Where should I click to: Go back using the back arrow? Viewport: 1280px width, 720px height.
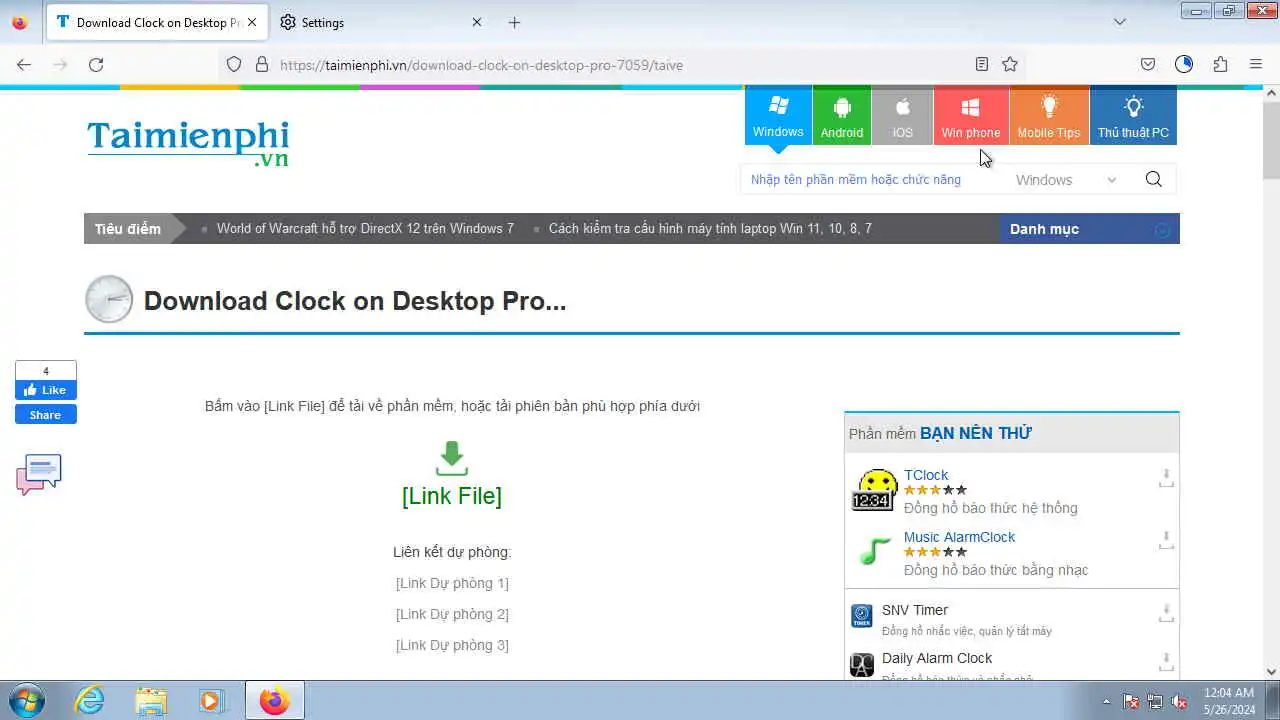coord(24,65)
